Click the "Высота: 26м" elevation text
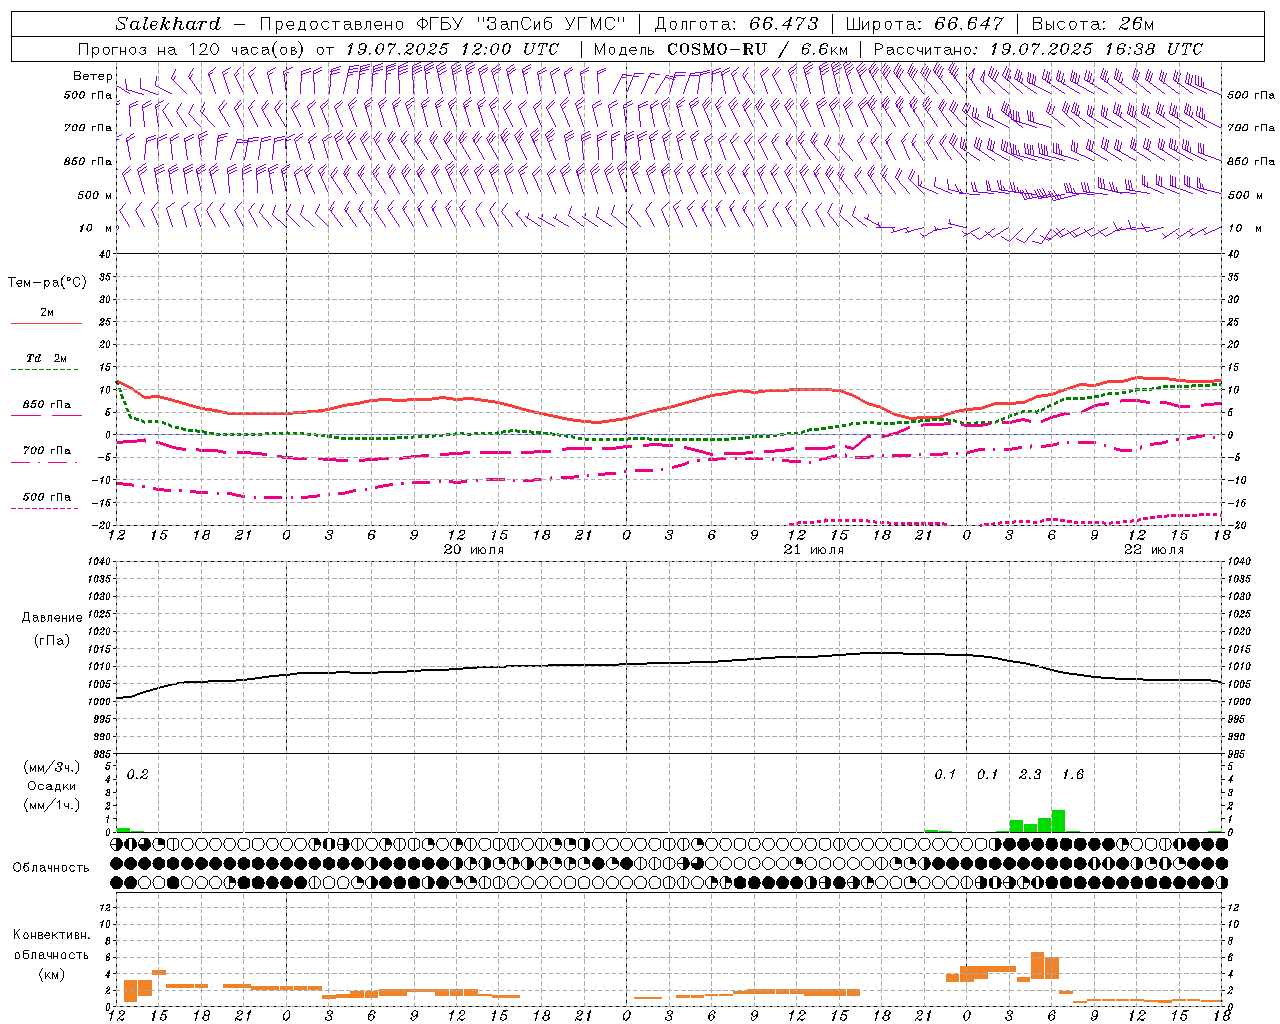This screenshot has width=1280, height=1024. [x=1093, y=24]
